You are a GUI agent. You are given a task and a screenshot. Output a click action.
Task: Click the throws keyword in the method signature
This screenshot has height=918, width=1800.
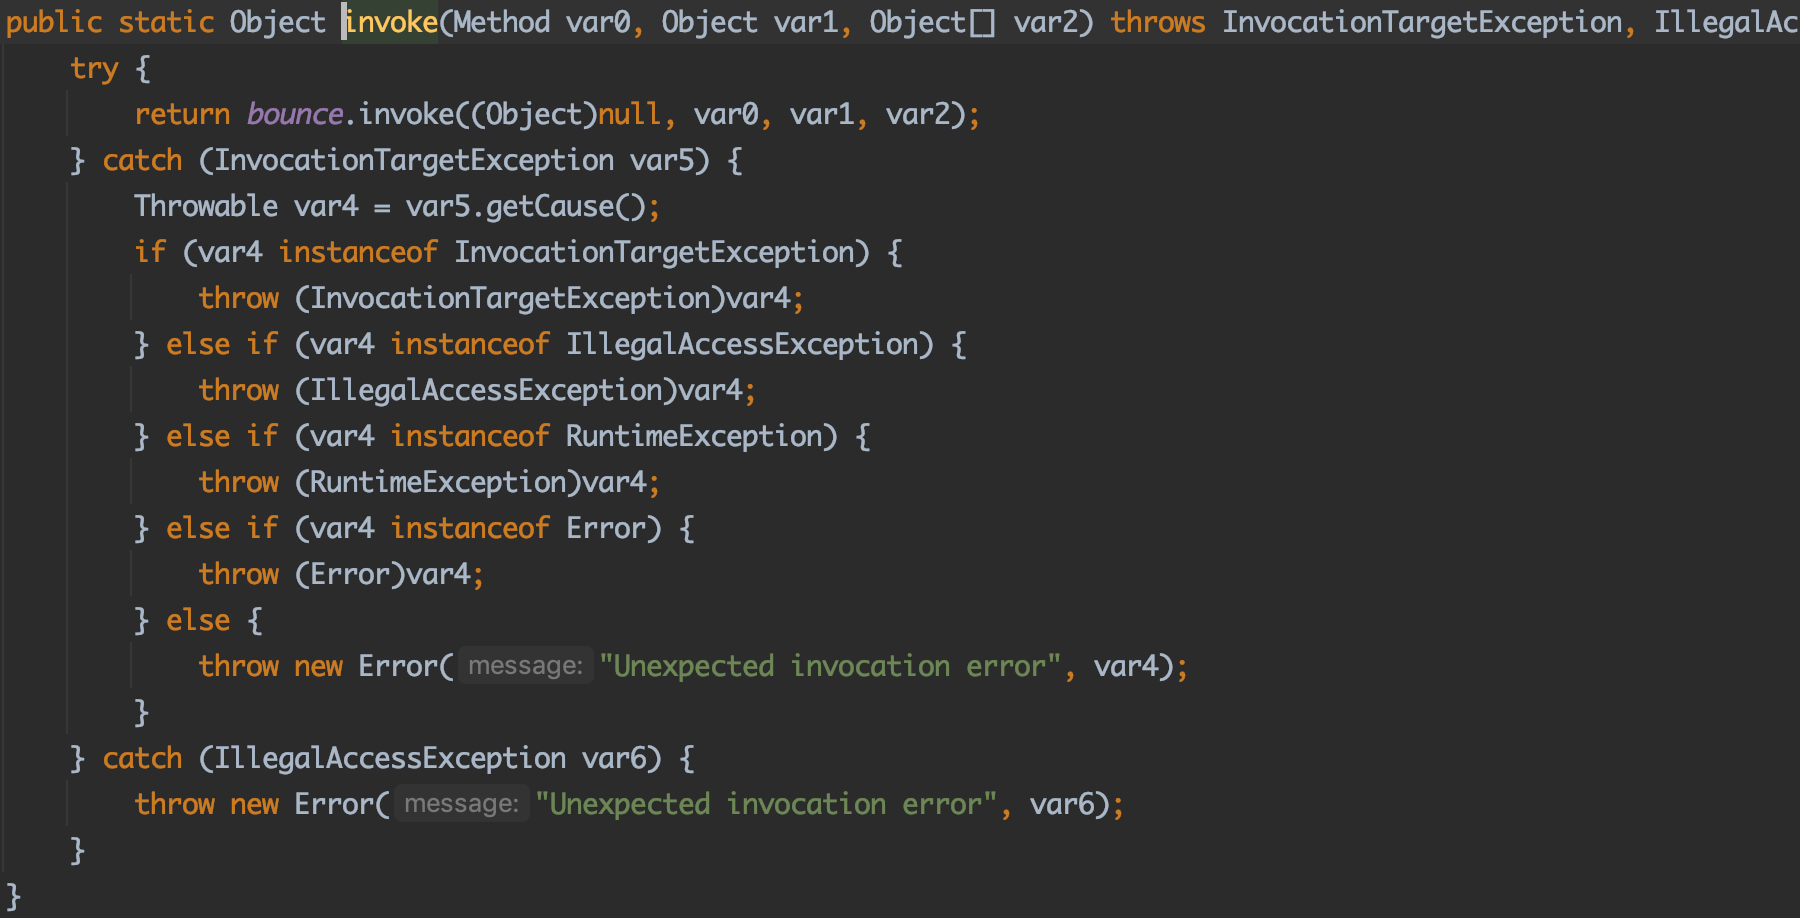1157,22
